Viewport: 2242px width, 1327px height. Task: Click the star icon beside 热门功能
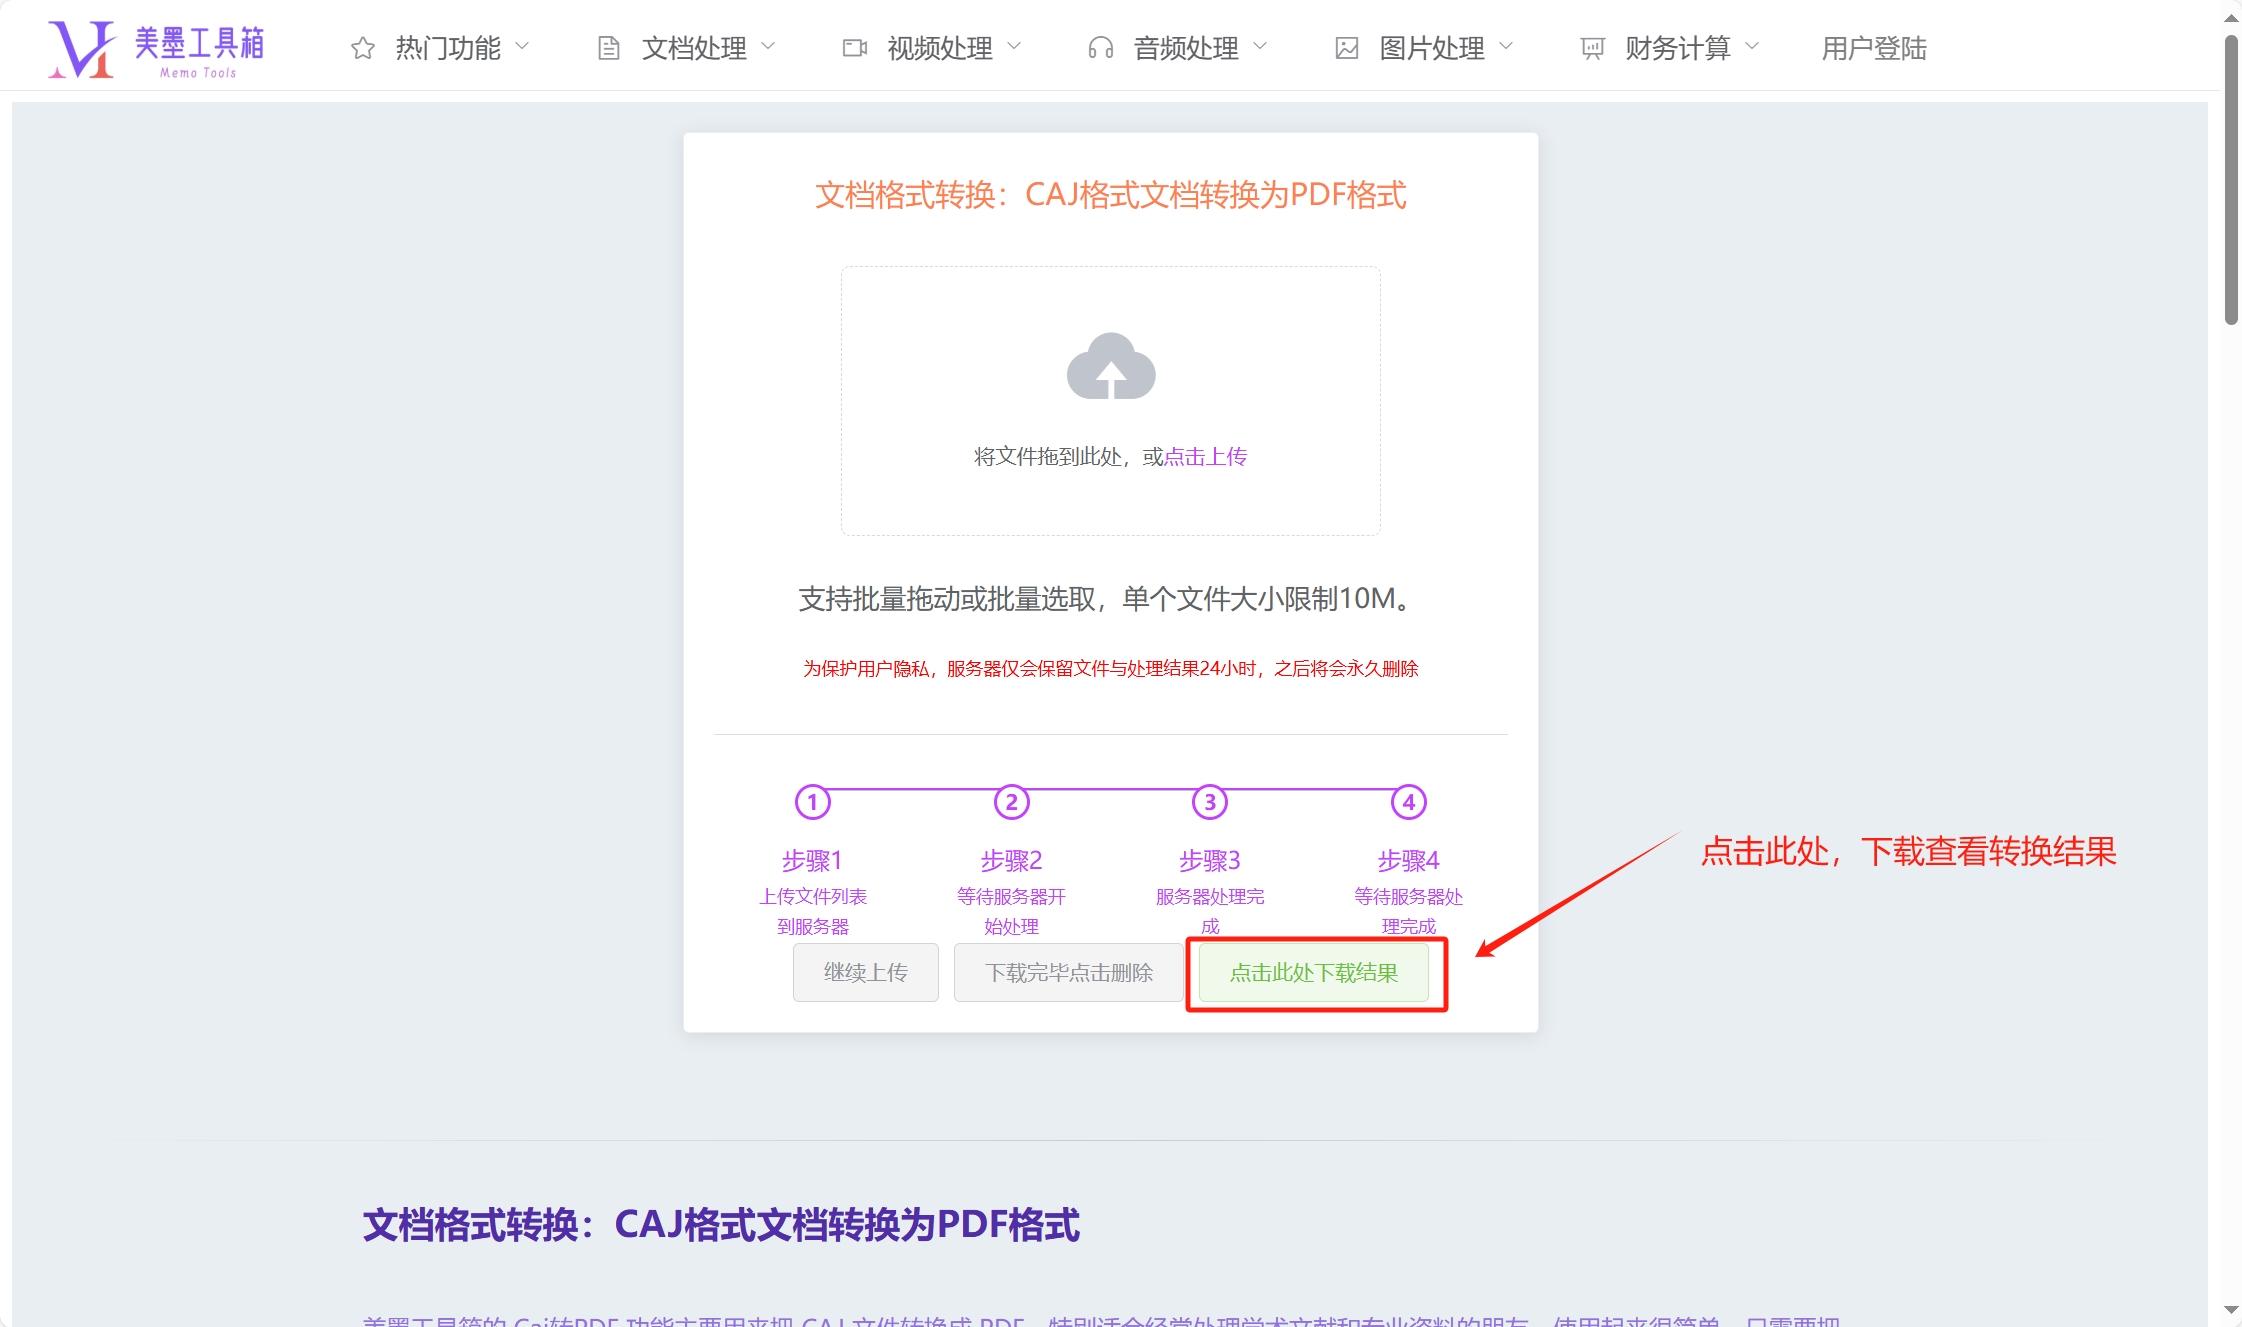[x=362, y=46]
